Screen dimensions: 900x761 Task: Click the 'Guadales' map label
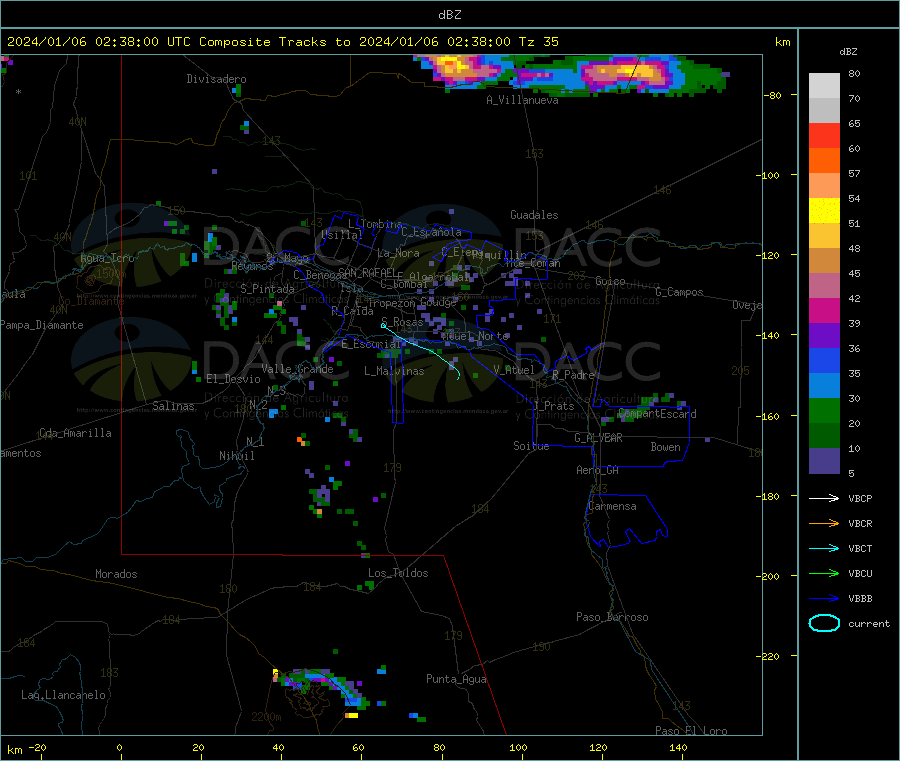coord(534,215)
